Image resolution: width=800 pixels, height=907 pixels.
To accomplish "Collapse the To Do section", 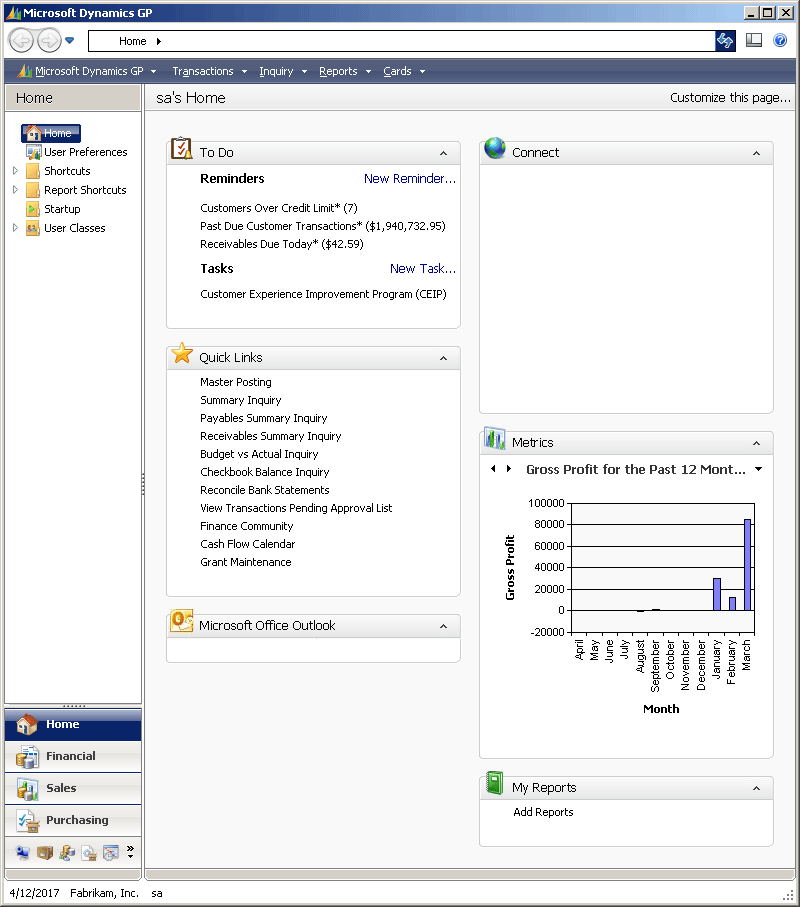I will 444,153.
